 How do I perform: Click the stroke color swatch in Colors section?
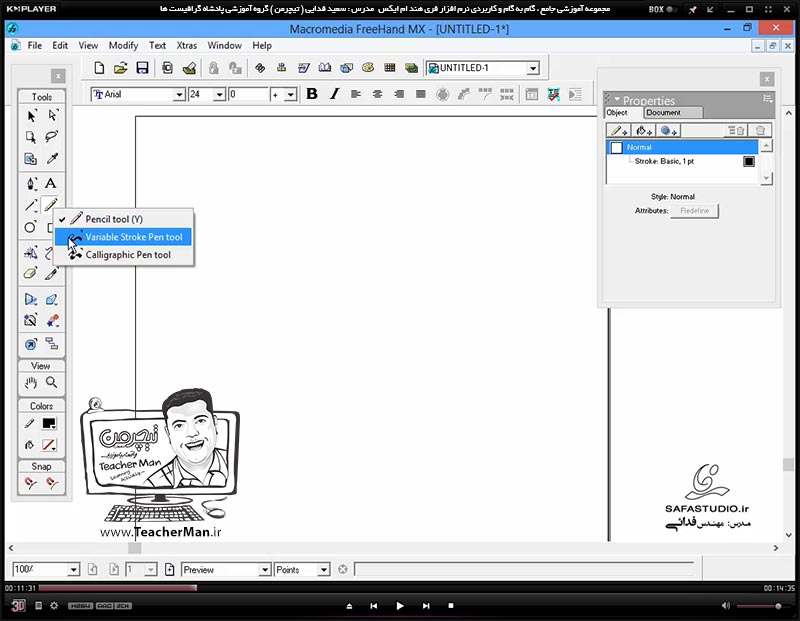coord(49,424)
